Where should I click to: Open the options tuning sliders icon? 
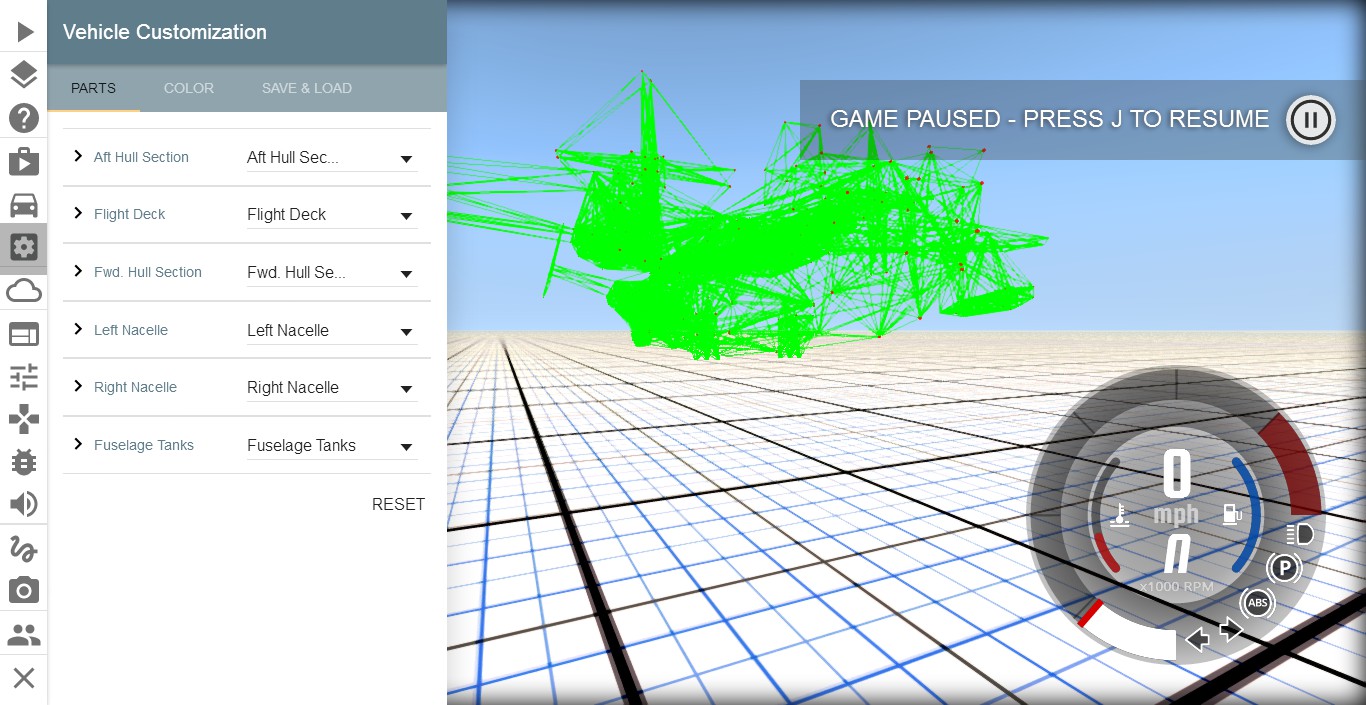[x=24, y=376]
